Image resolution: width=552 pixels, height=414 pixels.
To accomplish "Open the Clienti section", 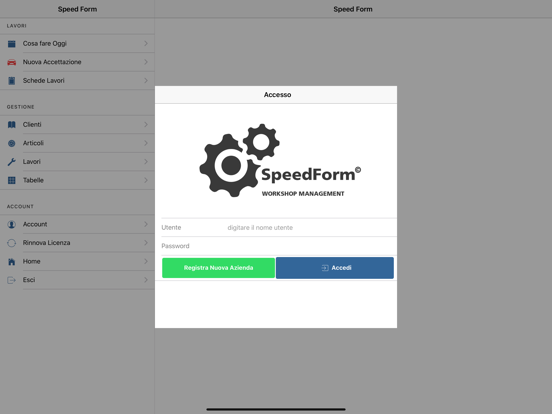I will 77,125.
